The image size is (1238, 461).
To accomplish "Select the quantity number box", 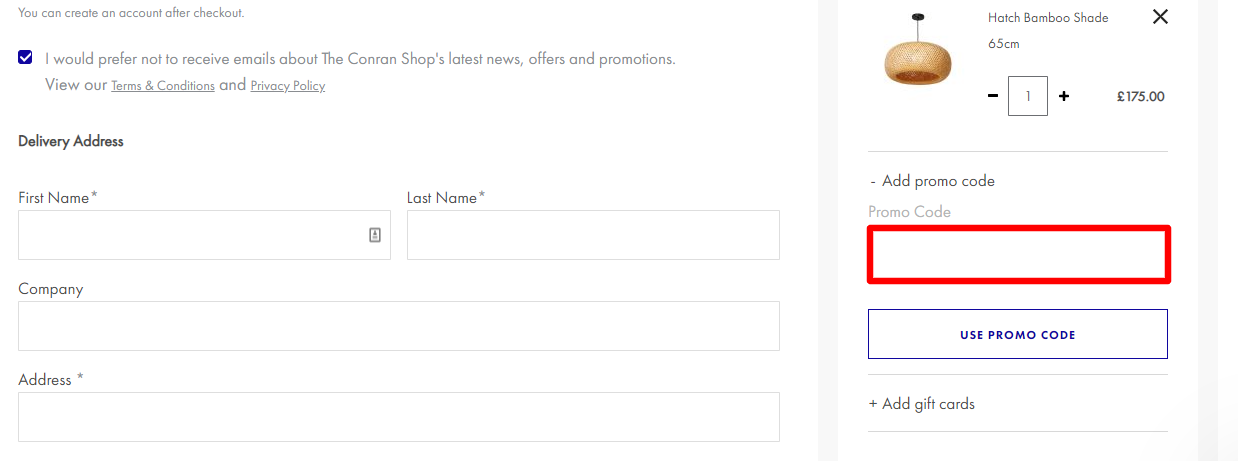I will 1028,97.
